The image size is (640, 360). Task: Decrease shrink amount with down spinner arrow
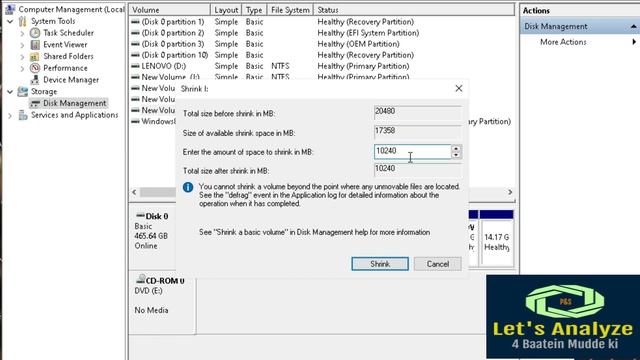pyautogui.click(x=456, y=155)
